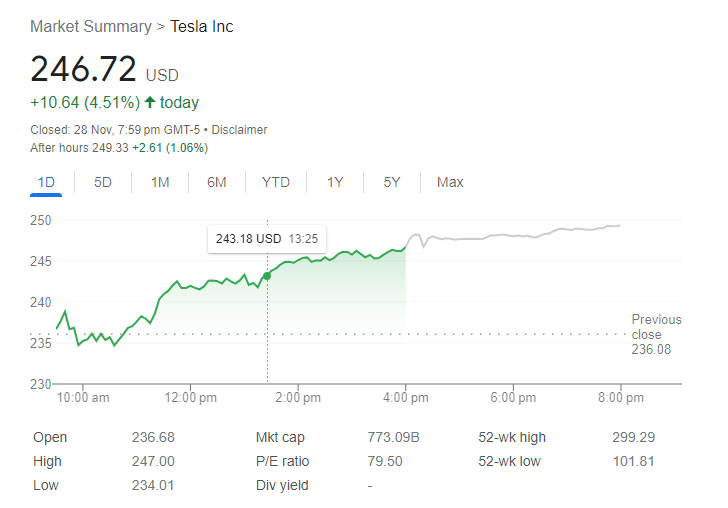Click the green up arrow icon
728x508 pixels.
[x=150, y=102]
